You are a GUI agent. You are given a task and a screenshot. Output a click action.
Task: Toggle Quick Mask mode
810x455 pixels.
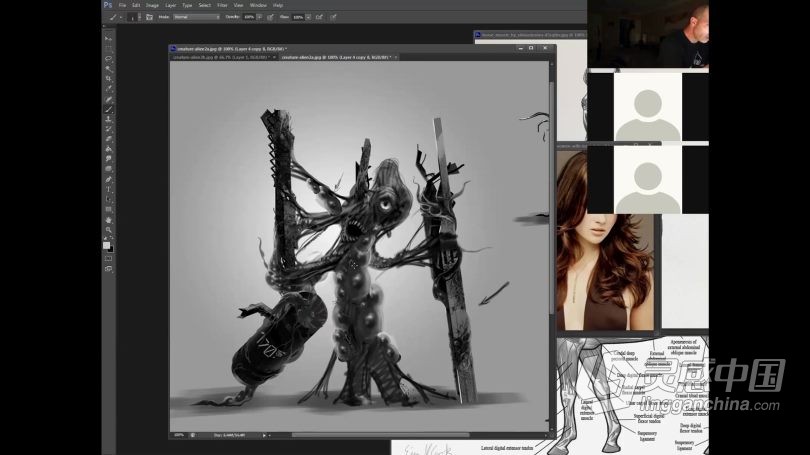point(108,259)
